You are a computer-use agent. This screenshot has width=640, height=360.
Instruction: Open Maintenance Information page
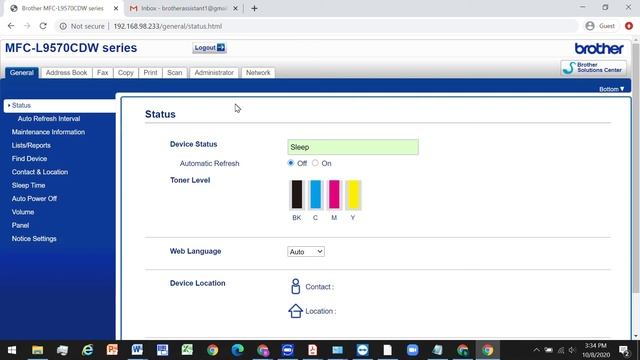[48, 132]
